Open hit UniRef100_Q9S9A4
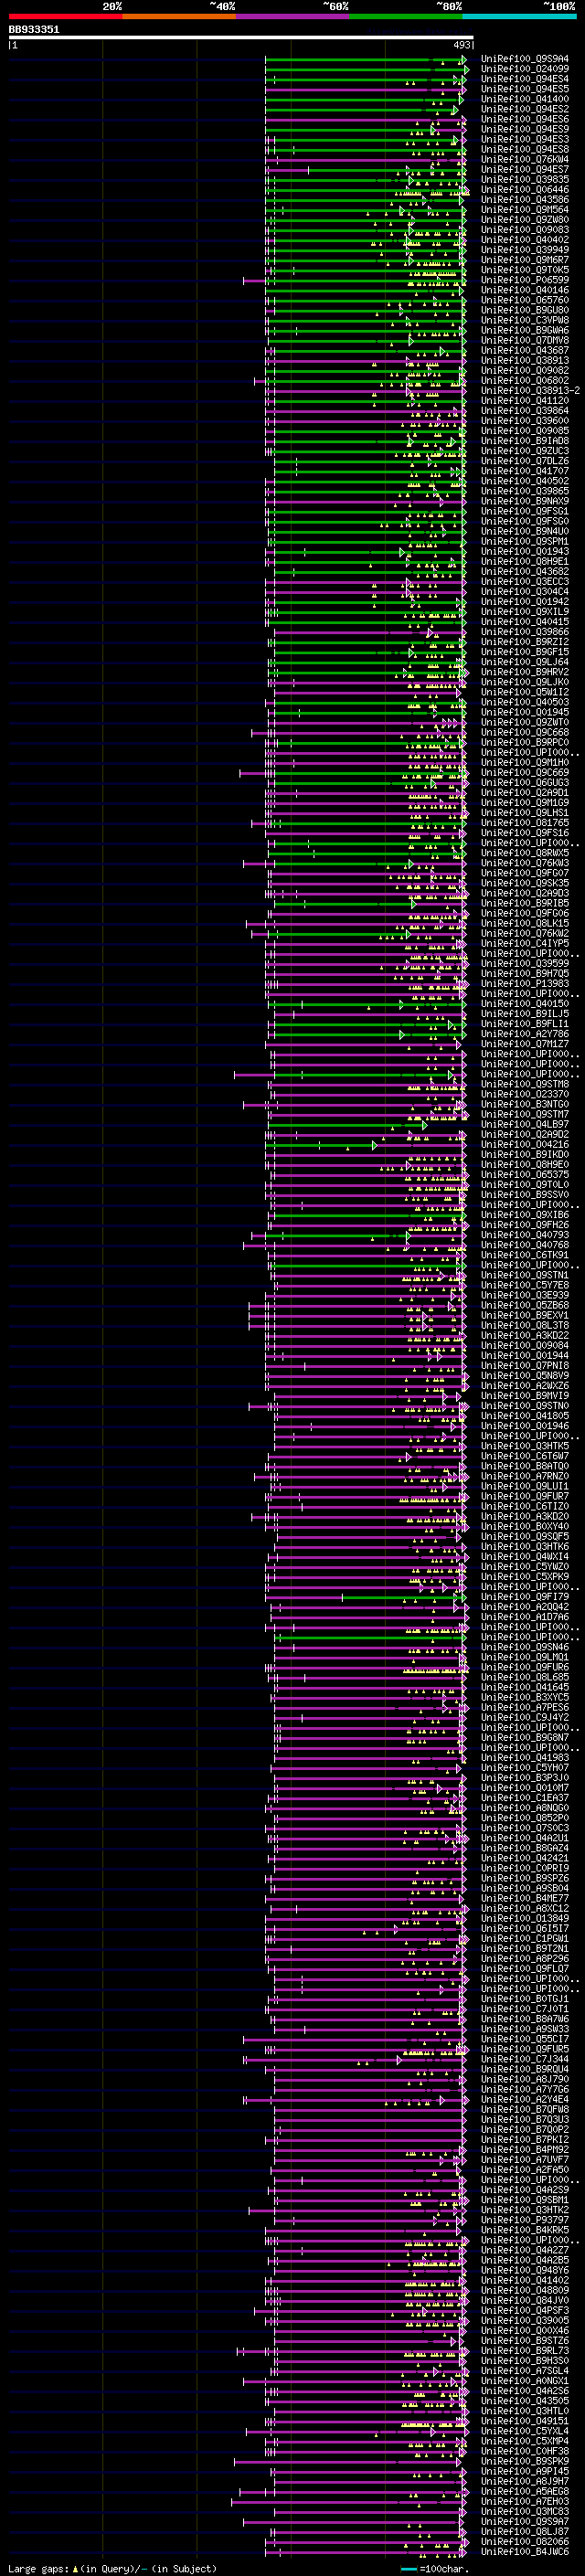The height and width of the screenshot is (2576, 585). pyautogui.click(x=525, y=59)
